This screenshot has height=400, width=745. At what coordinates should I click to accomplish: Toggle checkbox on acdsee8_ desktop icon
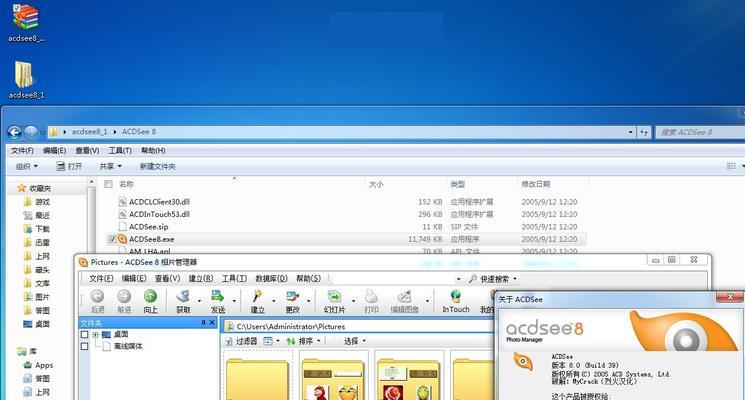(x=17, y=8)
